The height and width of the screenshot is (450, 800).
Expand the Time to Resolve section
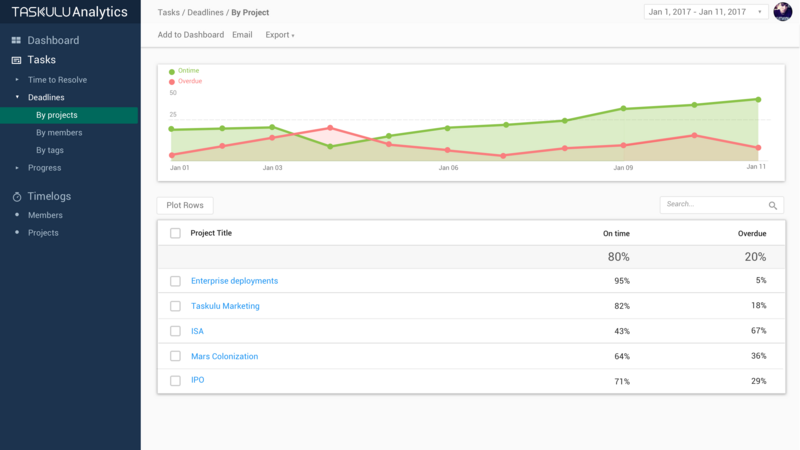[x=17, y=80]
